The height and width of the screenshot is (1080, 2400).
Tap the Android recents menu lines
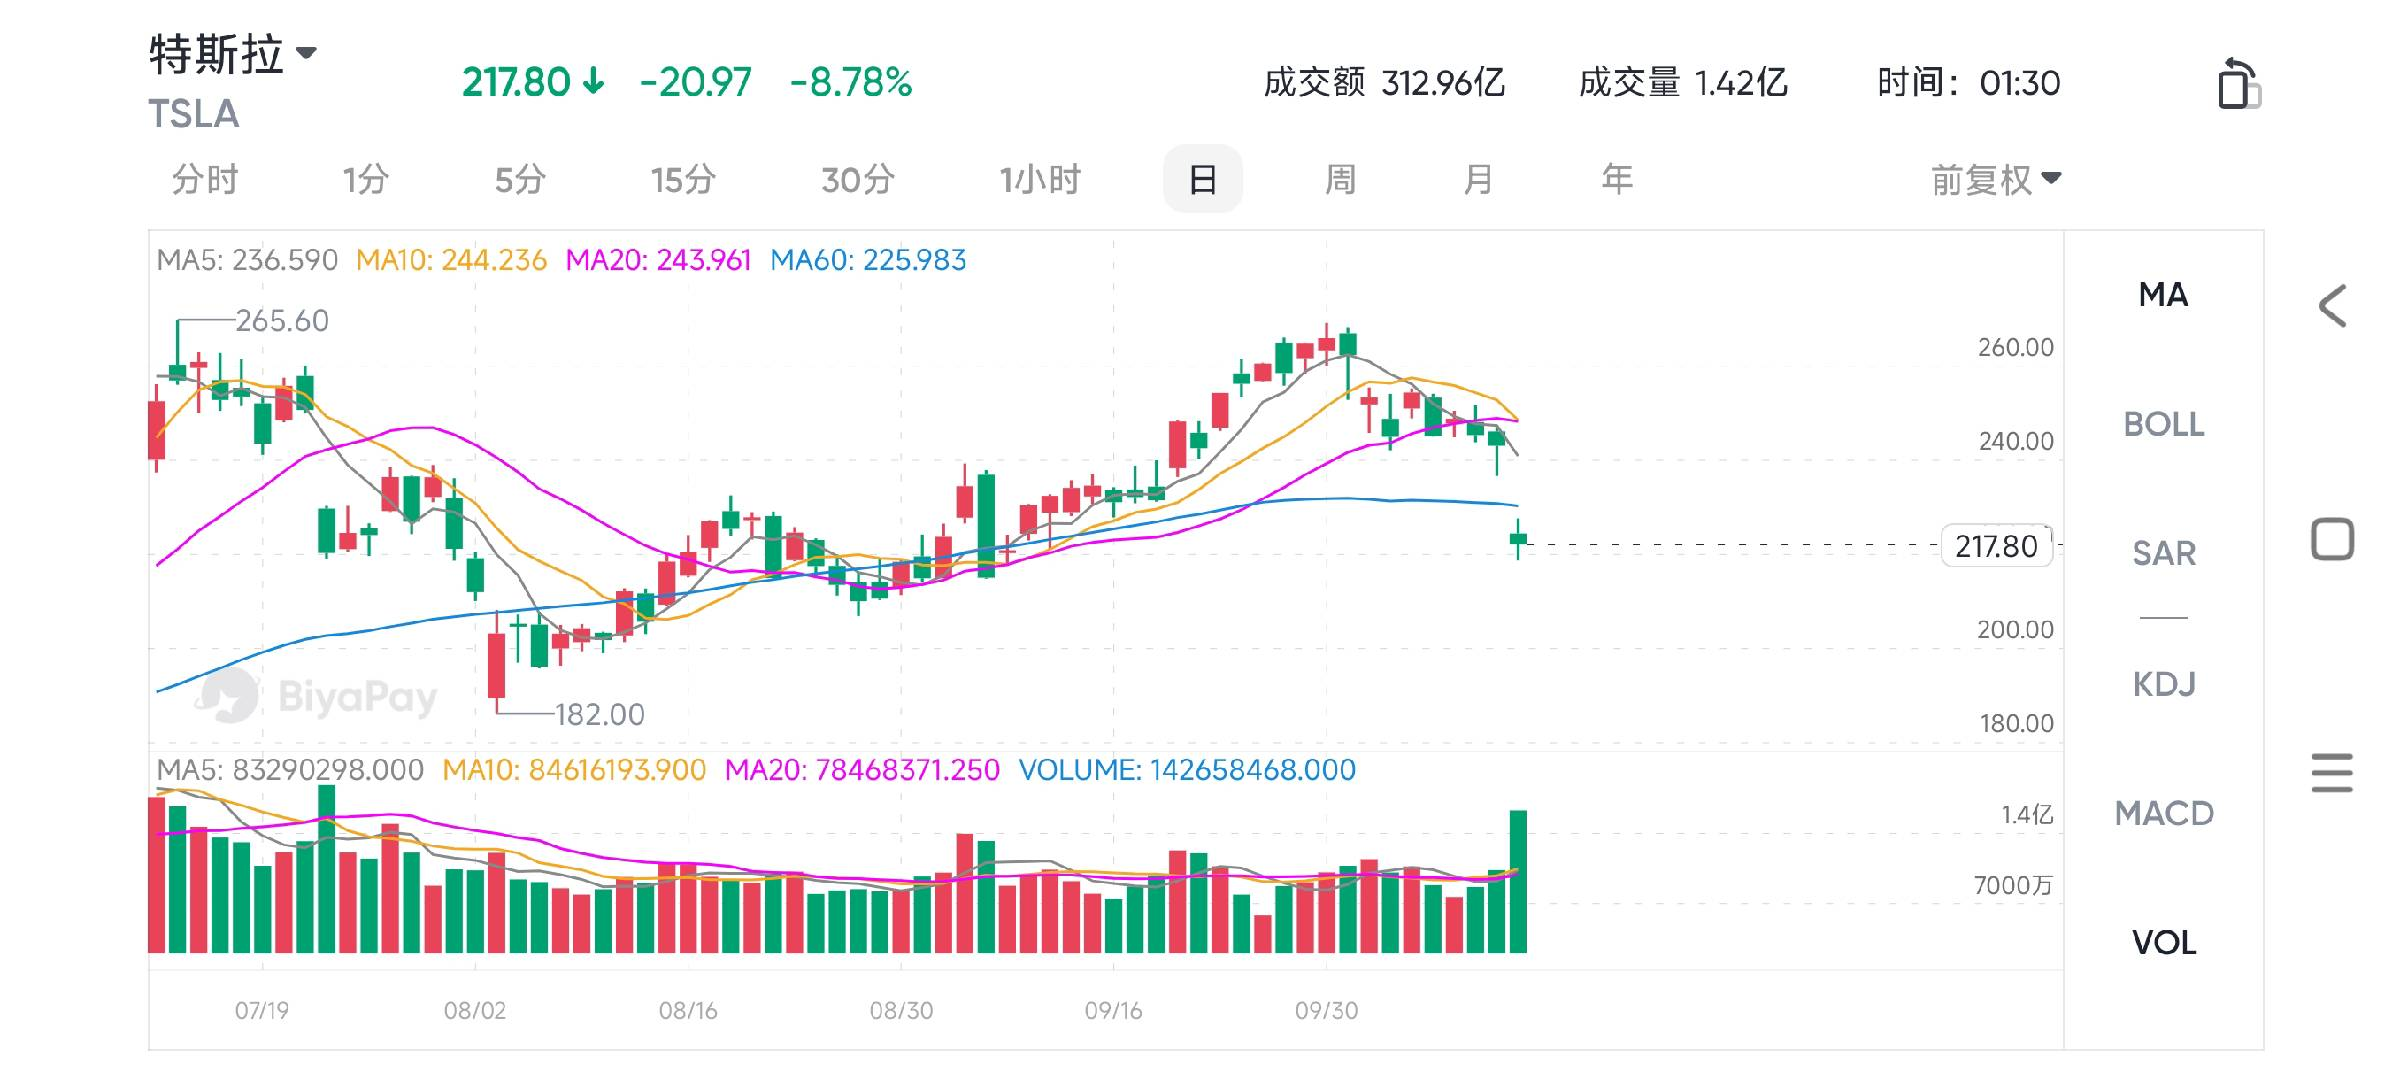[x=2332, y=773]
